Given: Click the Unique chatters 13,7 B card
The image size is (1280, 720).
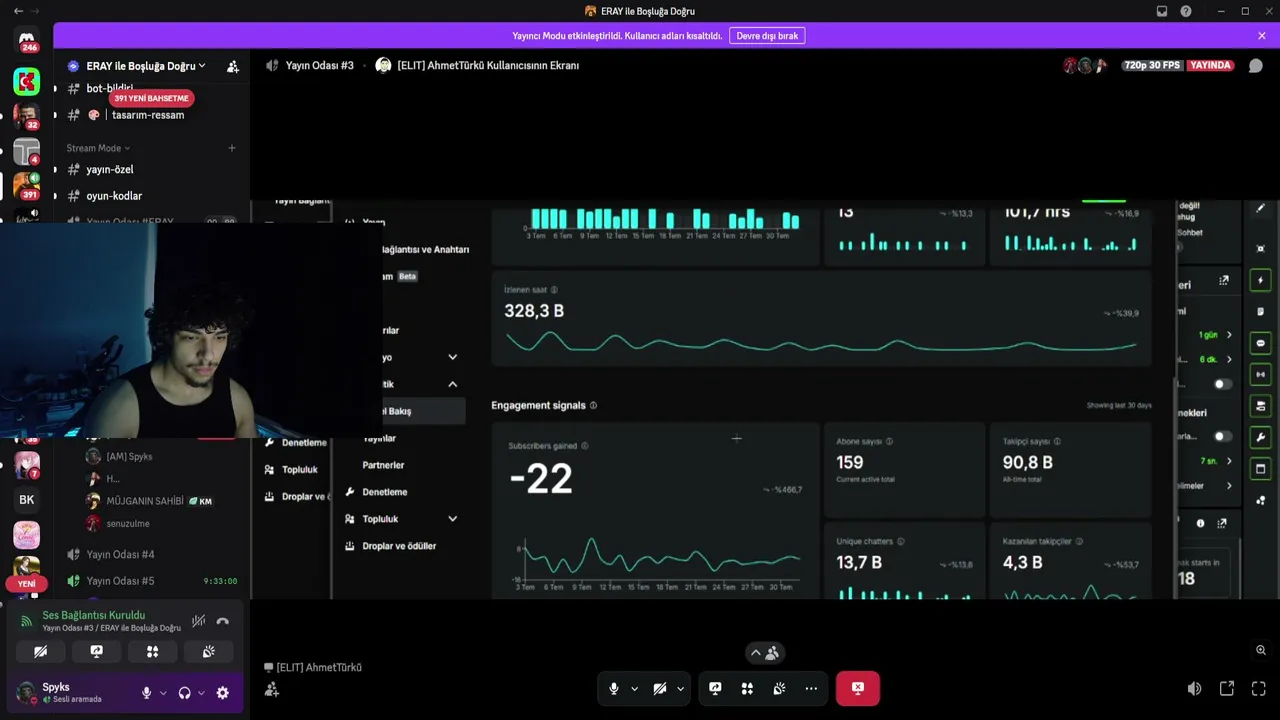Looking at the screenshot, I should [904, 560].
